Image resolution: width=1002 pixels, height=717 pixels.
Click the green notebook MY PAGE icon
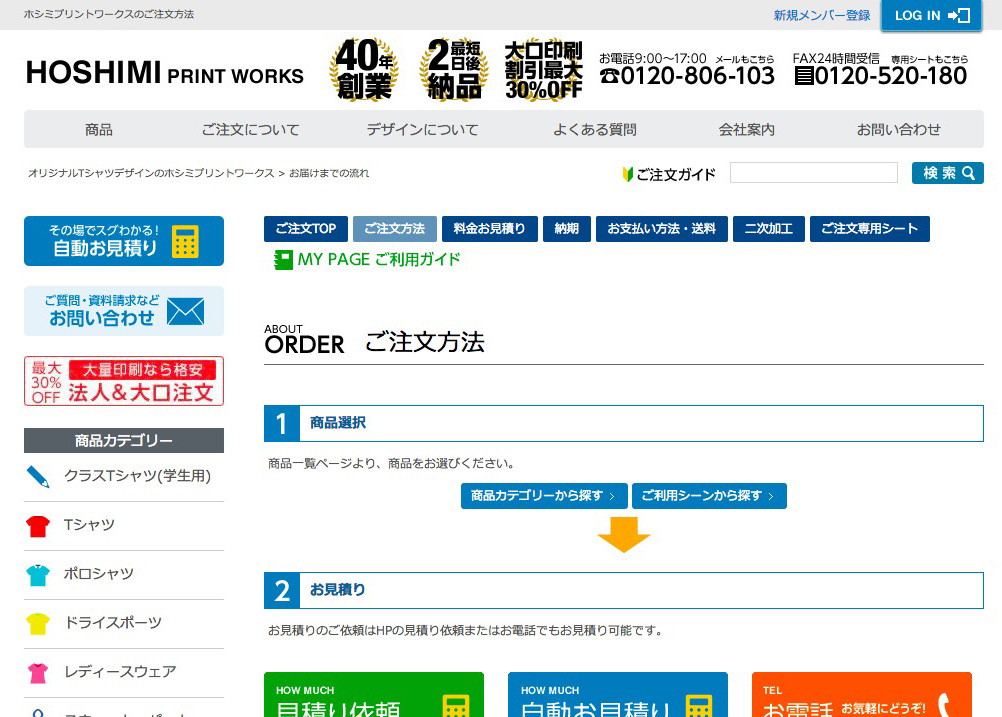click(x=283, y=260)
